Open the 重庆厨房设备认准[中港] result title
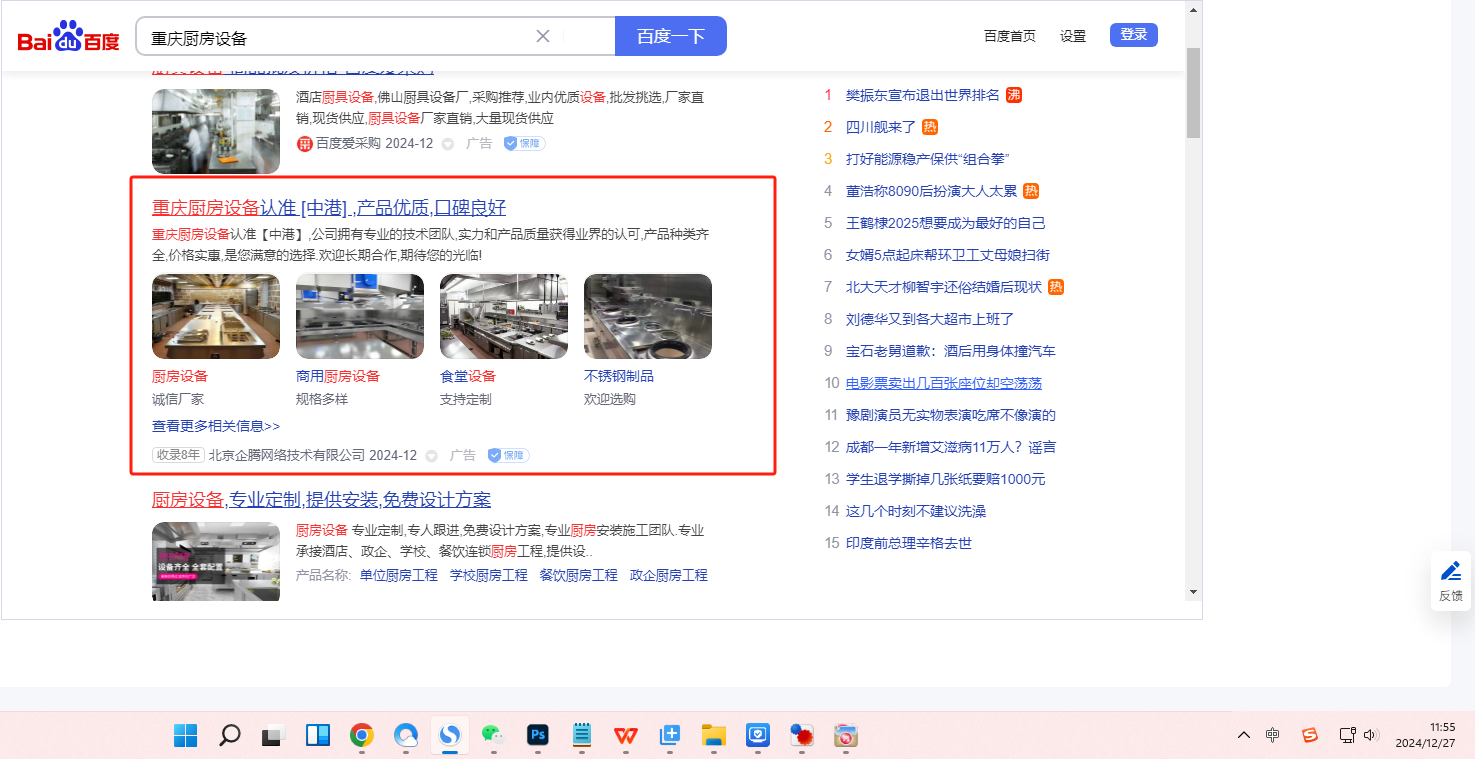The height and width of the screenshot is (759, 1475). click(329, 208)
